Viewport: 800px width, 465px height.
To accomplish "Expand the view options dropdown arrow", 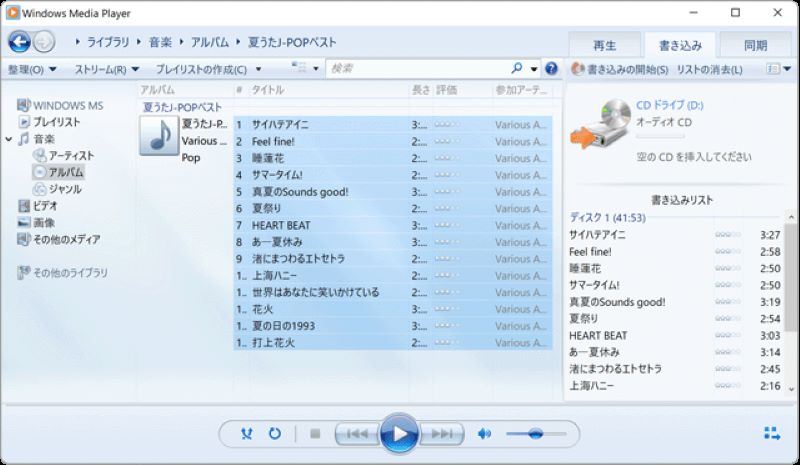I will click(x=316, y=69).
